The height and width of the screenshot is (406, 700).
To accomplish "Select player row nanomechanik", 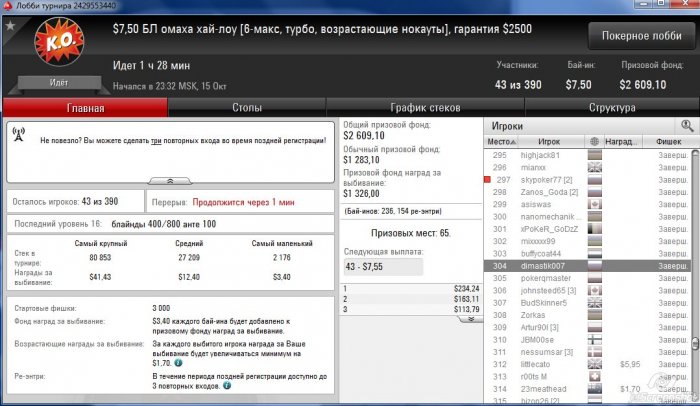I will point(587,217).
